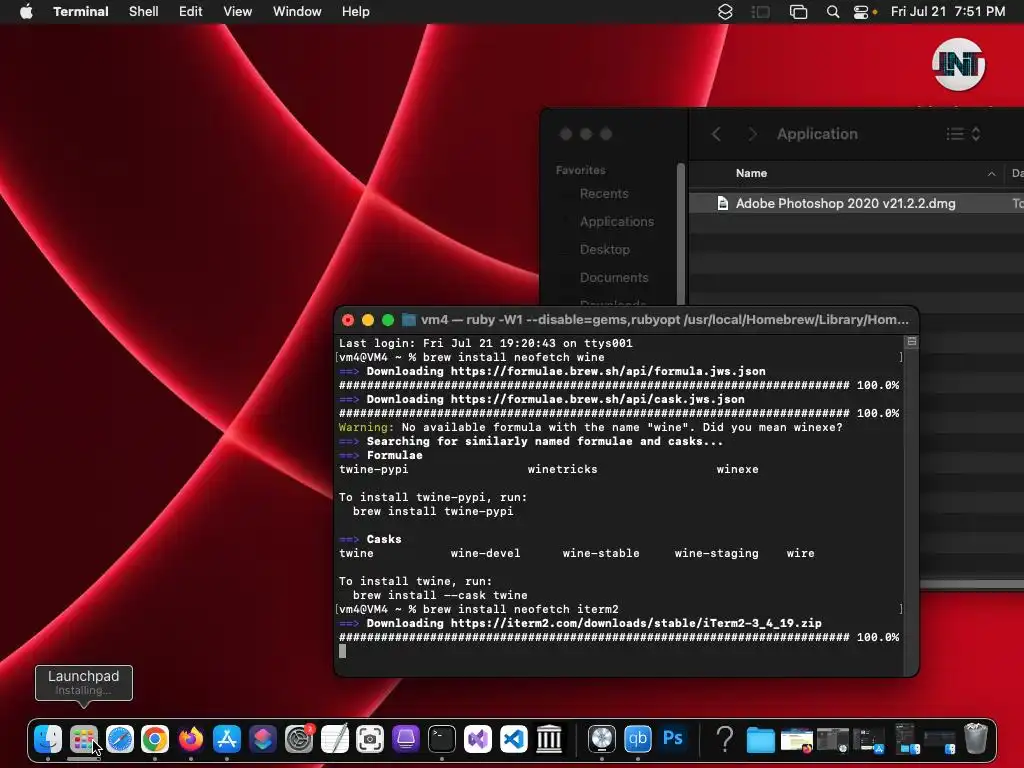Image resolution: width=1024 pixels, height=768 pixels.
Task: Click the Terminal window title text
Action: 665,319
